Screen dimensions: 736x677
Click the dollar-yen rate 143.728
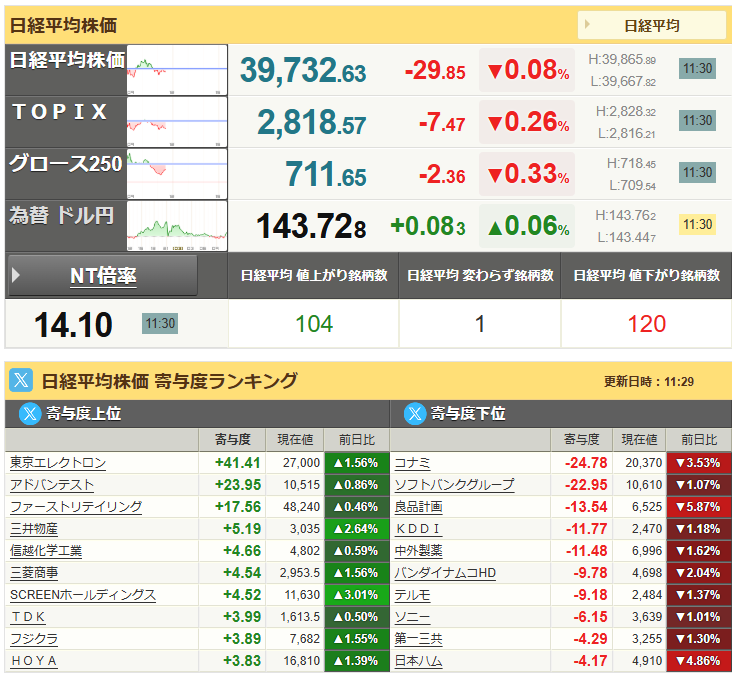[x=311, y=226]
